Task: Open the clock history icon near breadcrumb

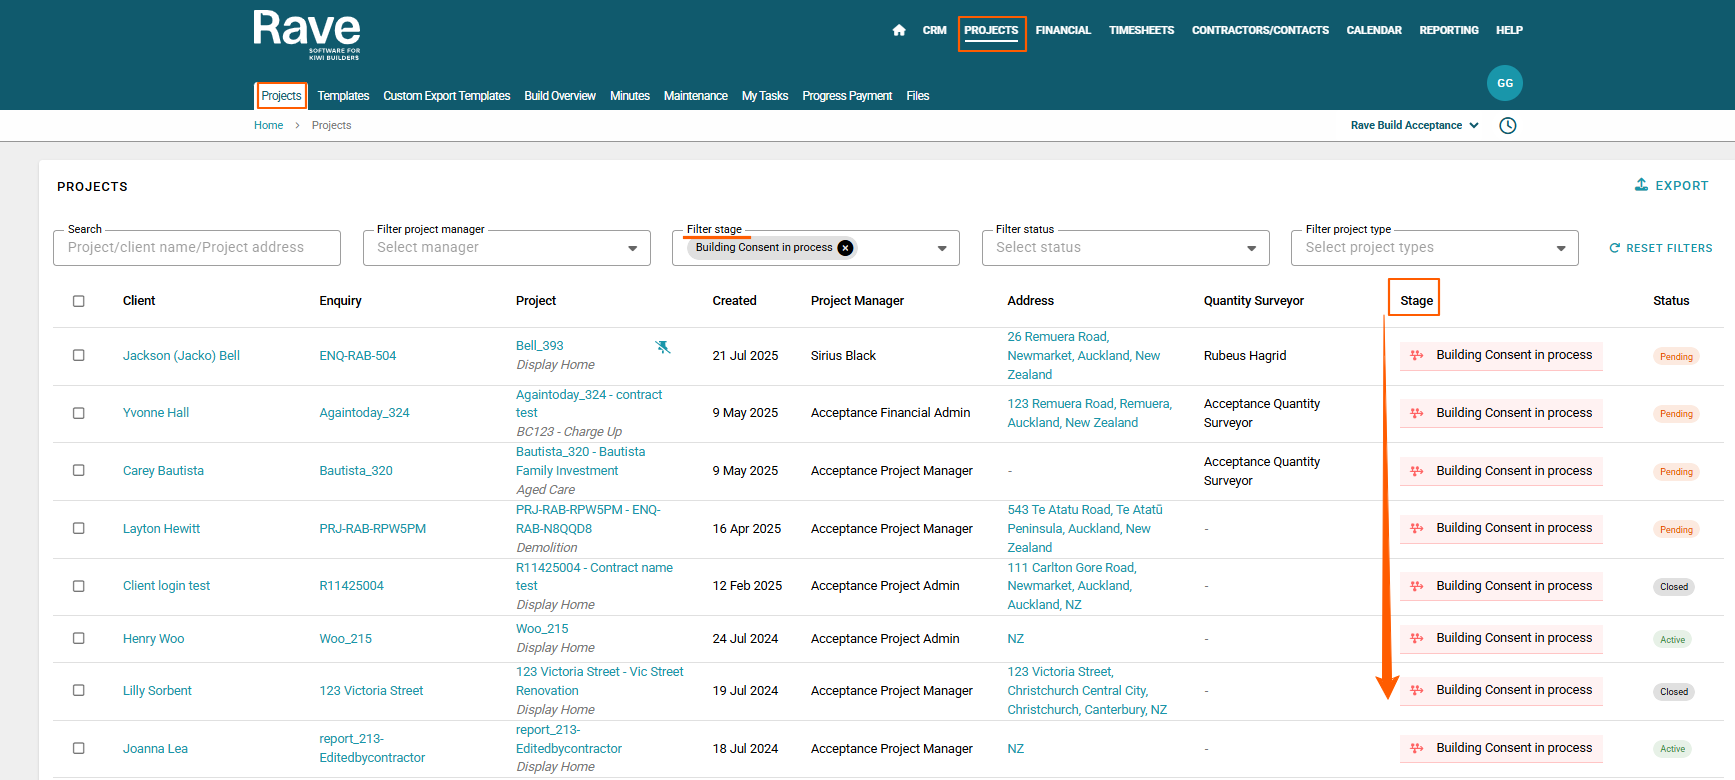Action: point(1508,125)
